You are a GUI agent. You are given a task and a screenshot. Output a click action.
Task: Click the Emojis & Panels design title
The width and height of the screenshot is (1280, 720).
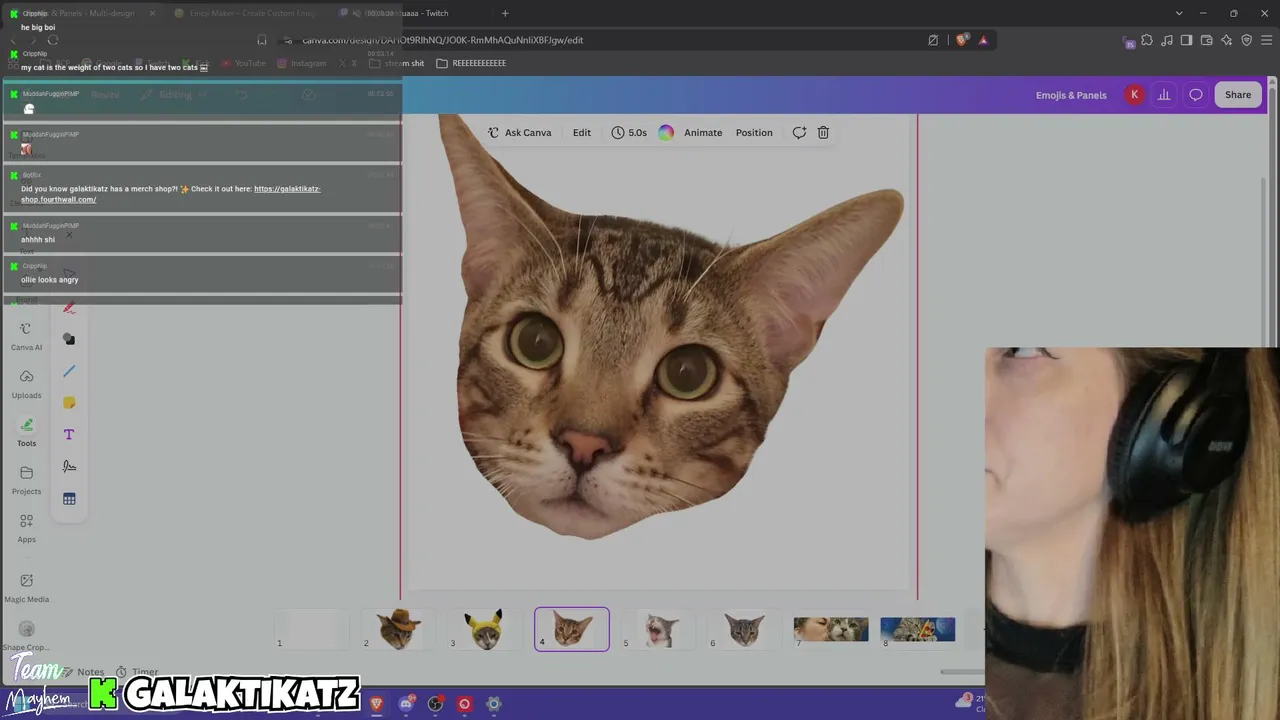pyautogui.click(x=1071, y=95)
